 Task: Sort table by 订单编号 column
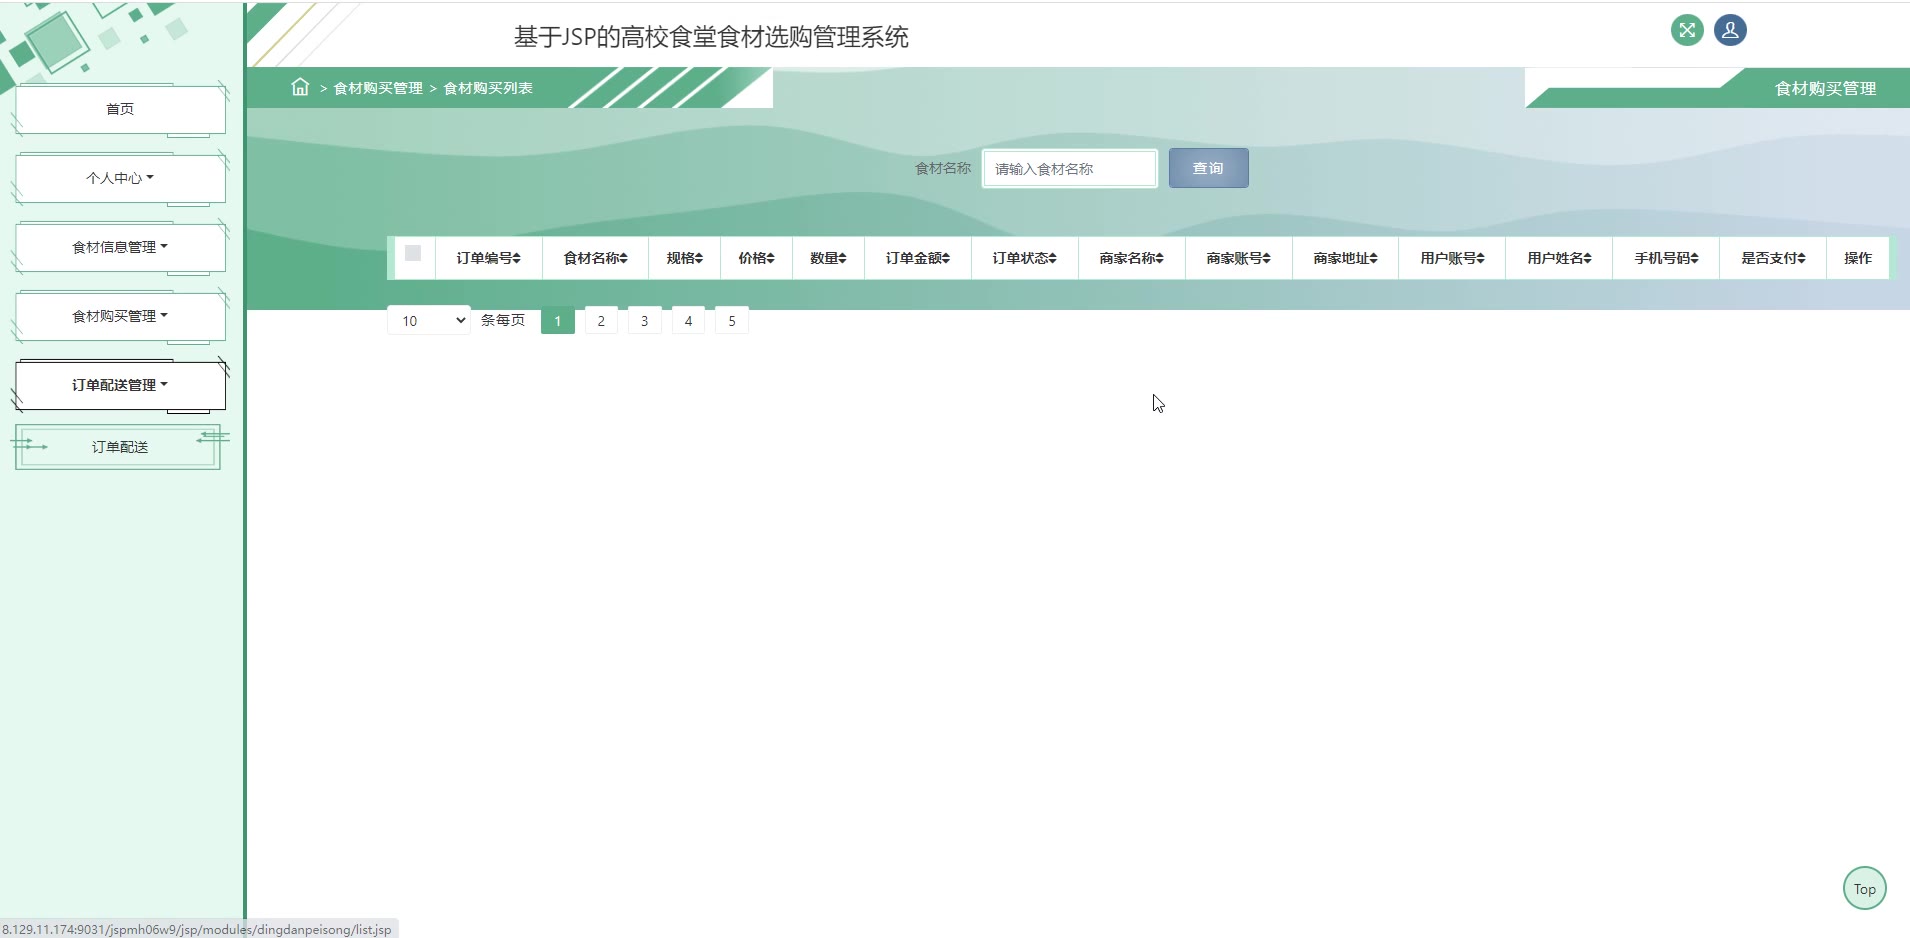coord(489,258)
